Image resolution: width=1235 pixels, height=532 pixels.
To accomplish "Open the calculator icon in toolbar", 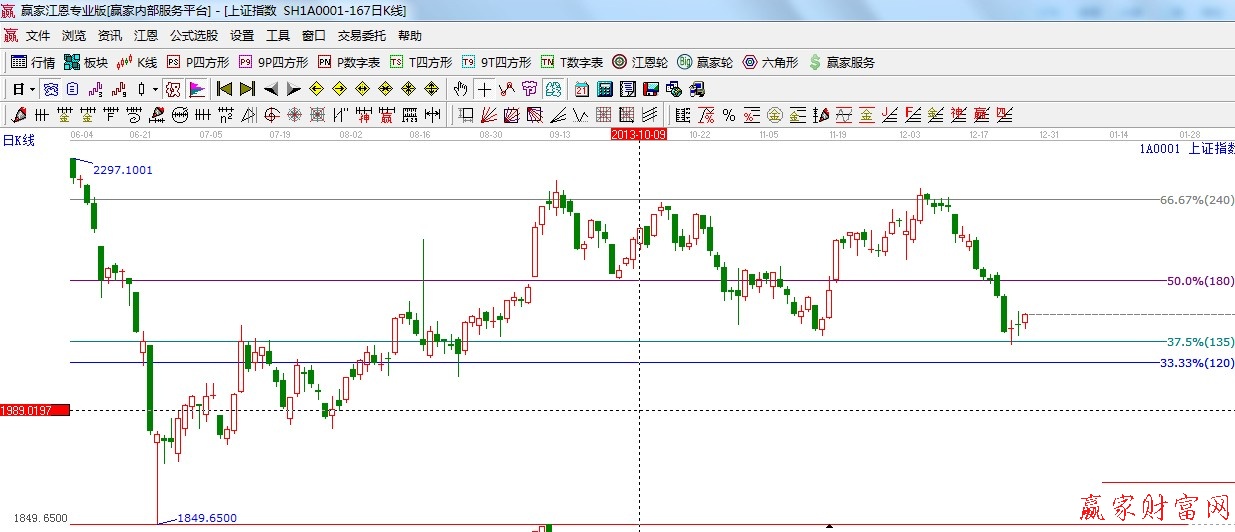I will (604, 89).
